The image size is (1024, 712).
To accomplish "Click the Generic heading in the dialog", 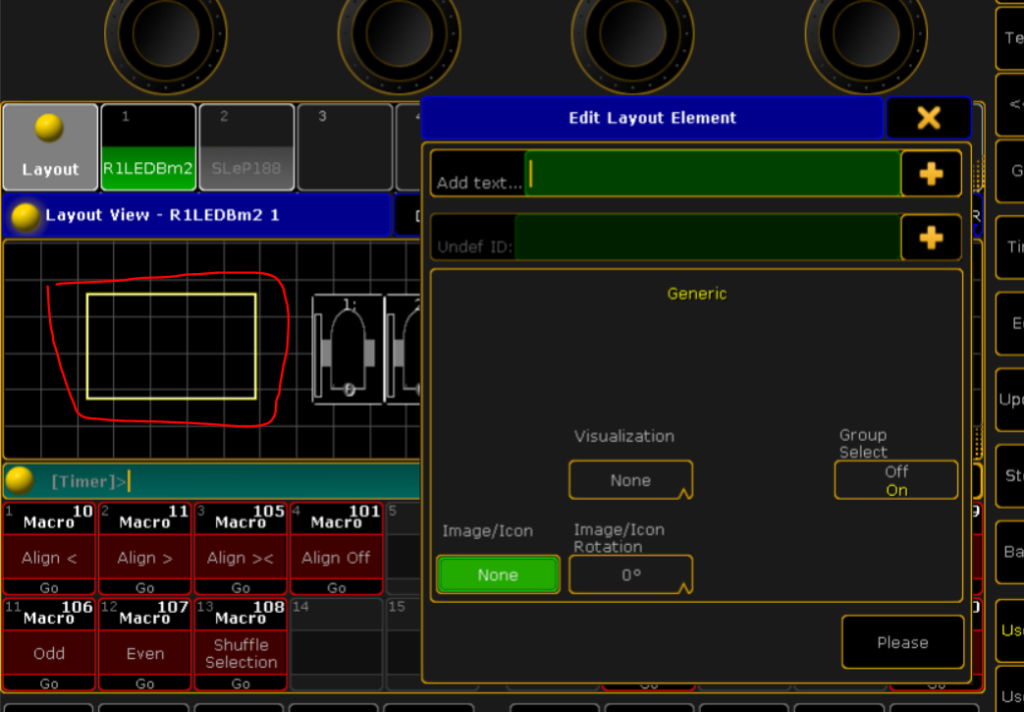I will pyautogui.click(x=697, y=294).
